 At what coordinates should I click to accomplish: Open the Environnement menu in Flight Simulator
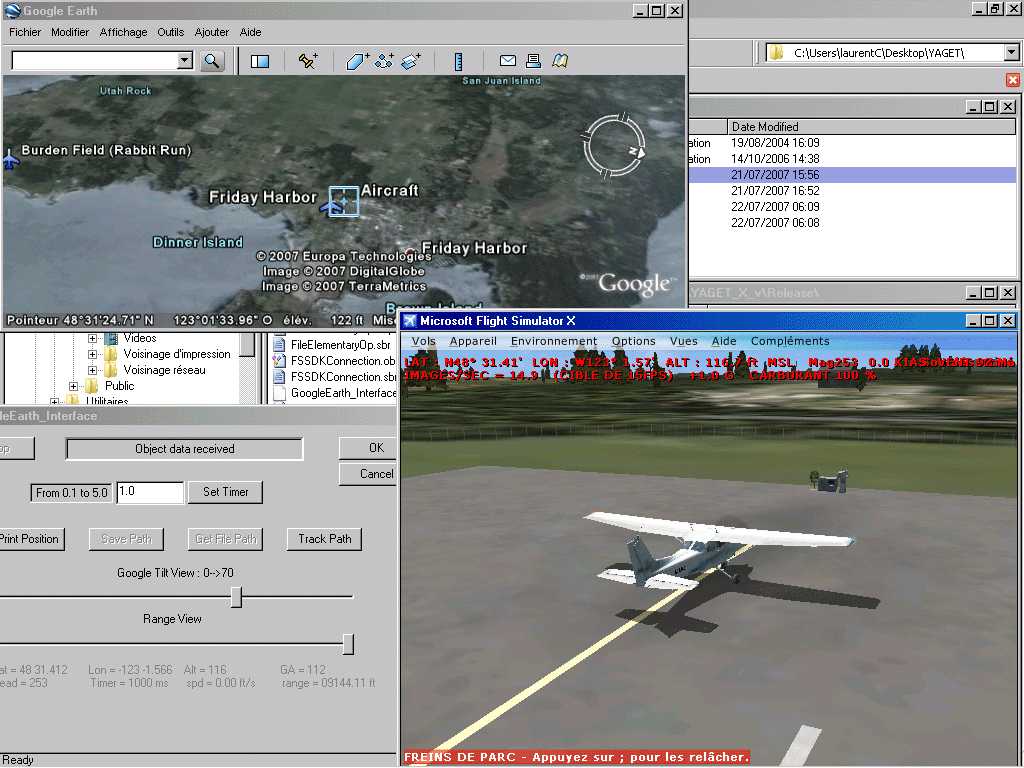click(x=553, y=341)
